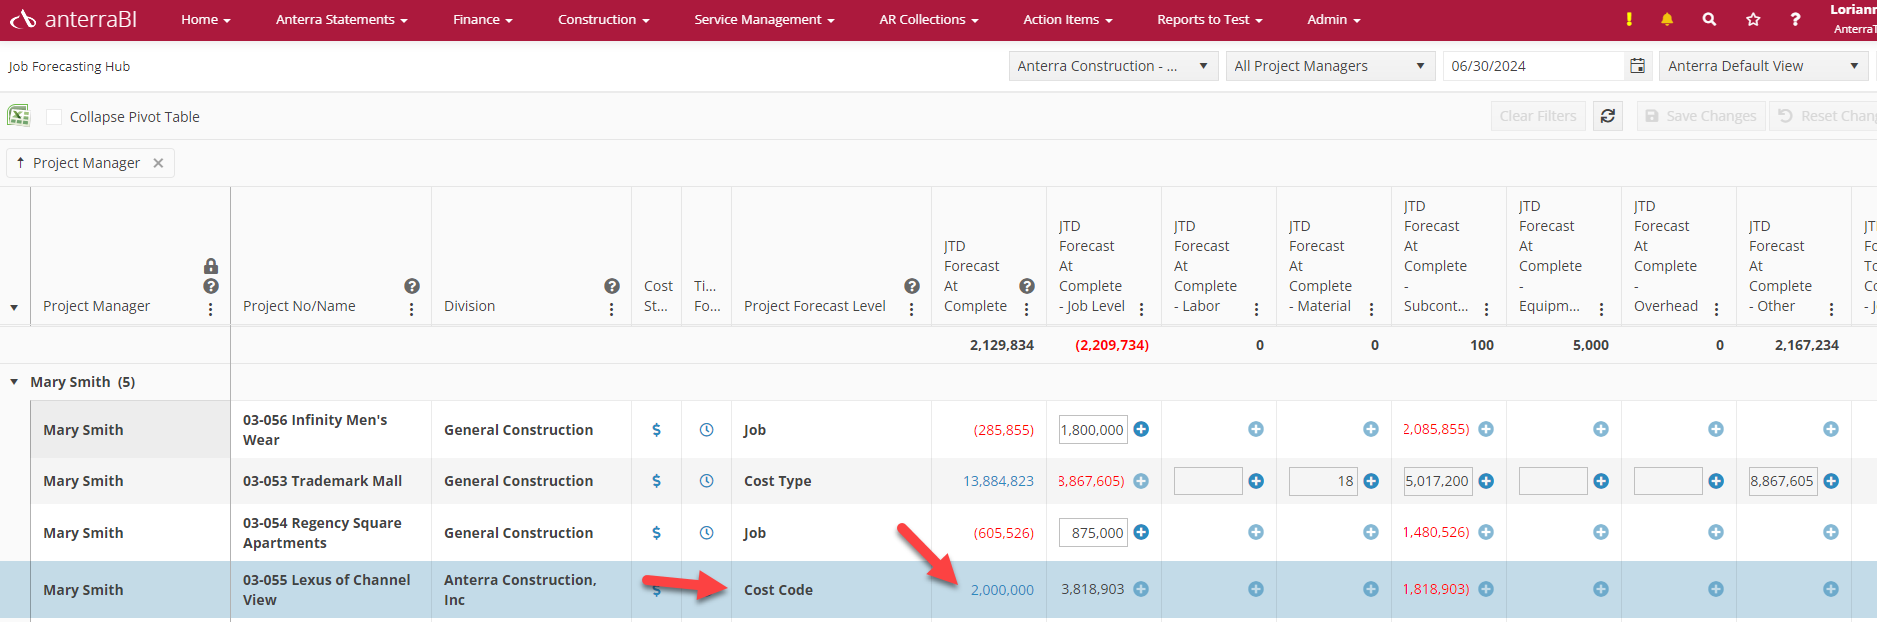
Task: Select the 03-055 Lexus of Channel View row
Action: (938, 590)
